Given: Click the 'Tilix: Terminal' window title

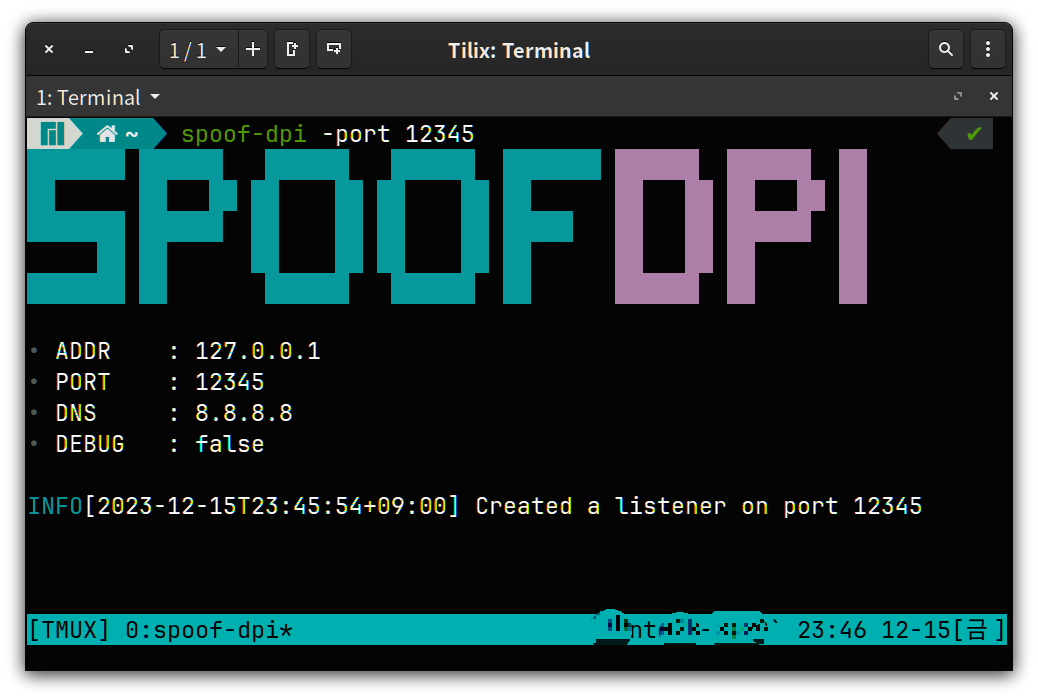Looking at the screenshot, I should (519, 50).
